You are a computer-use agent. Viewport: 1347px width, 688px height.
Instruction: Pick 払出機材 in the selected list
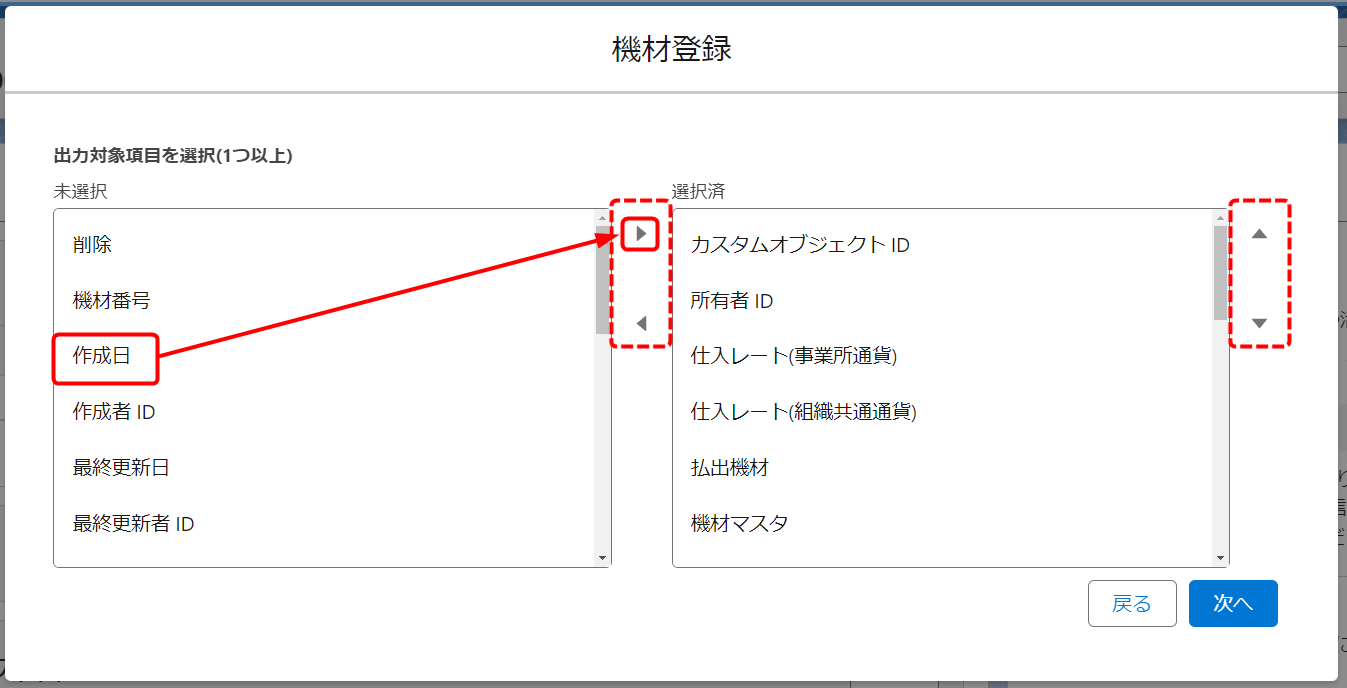tap(729, 467)
